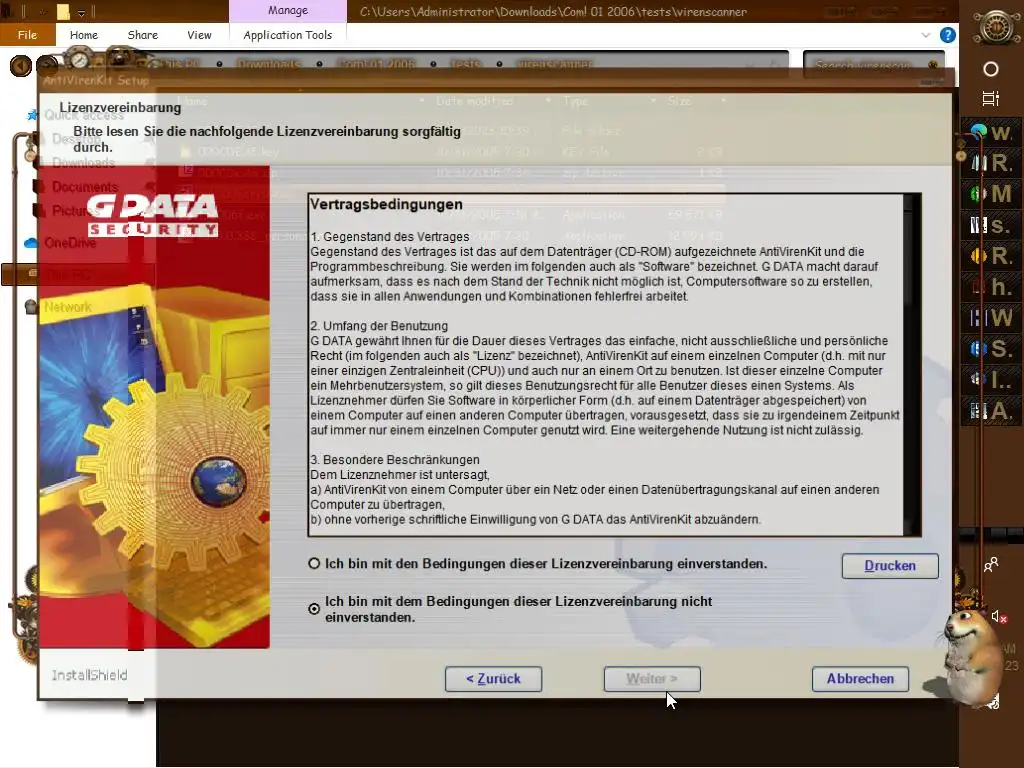Image resolution: width=1024 pixels, height=768 pixels.
Task: Cancel setup with the Abbrechen button
Action: (x=860, y=679)
